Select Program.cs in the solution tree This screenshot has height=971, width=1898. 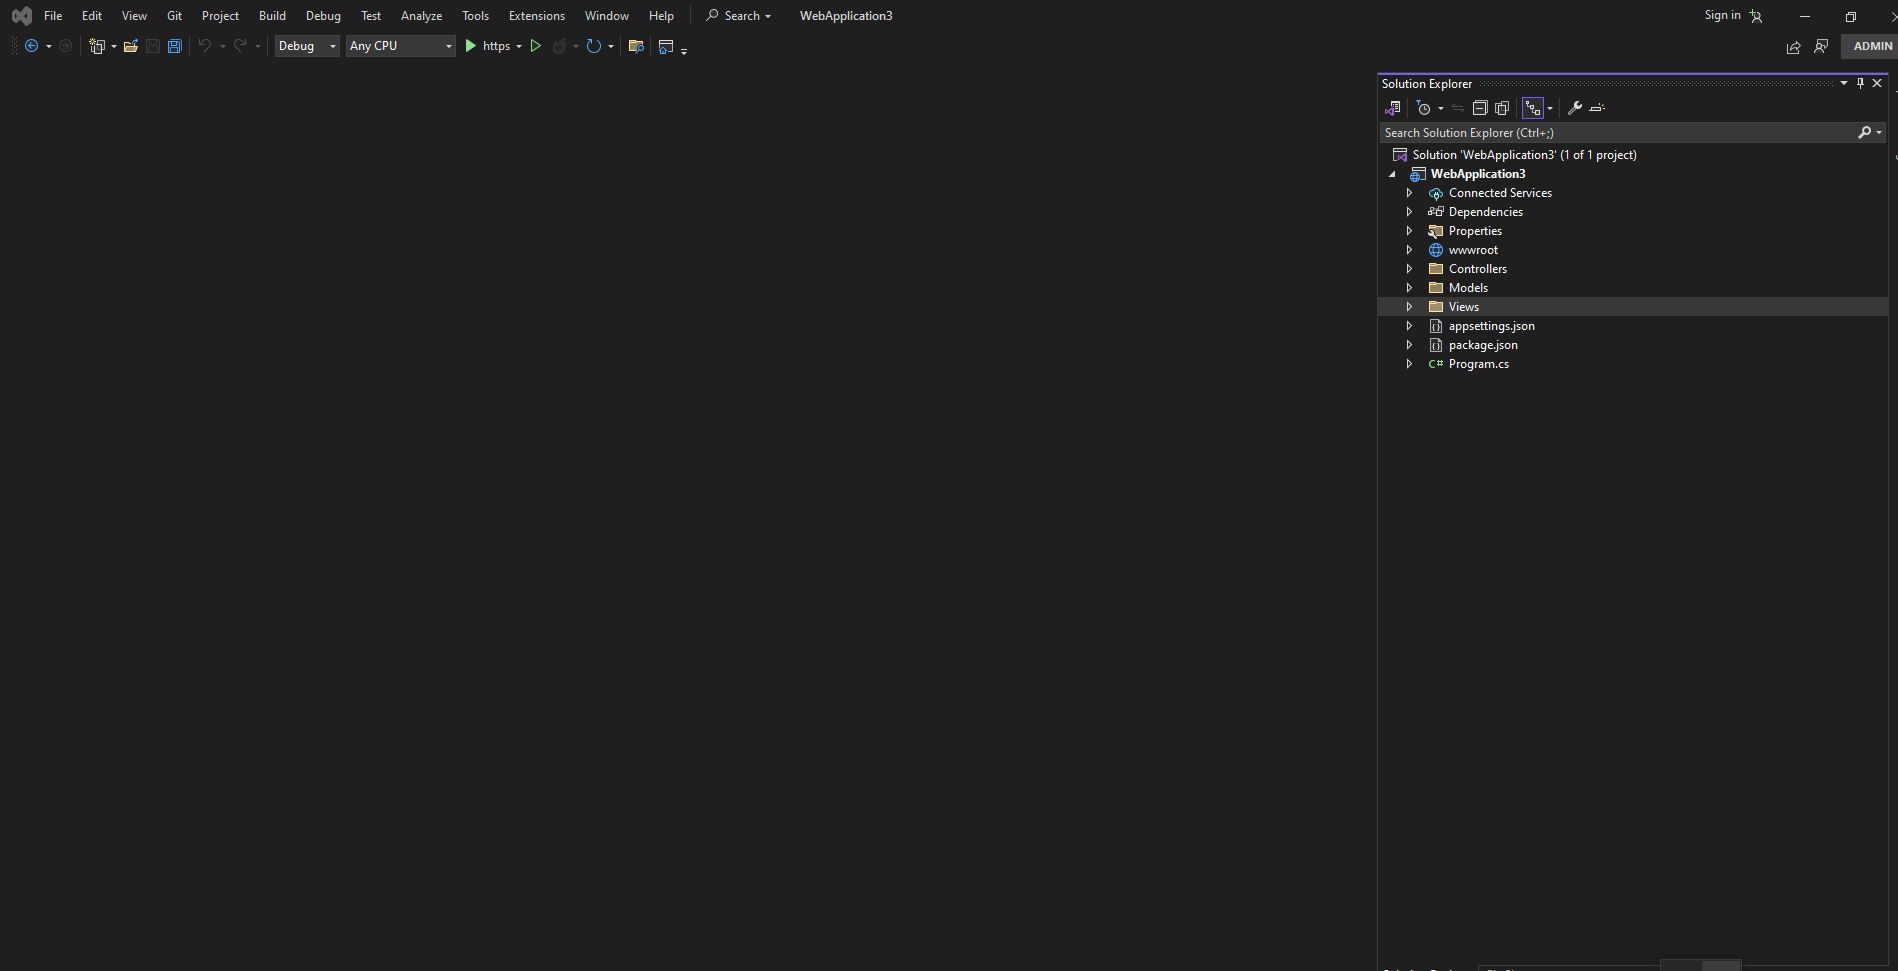(1478, 364)
